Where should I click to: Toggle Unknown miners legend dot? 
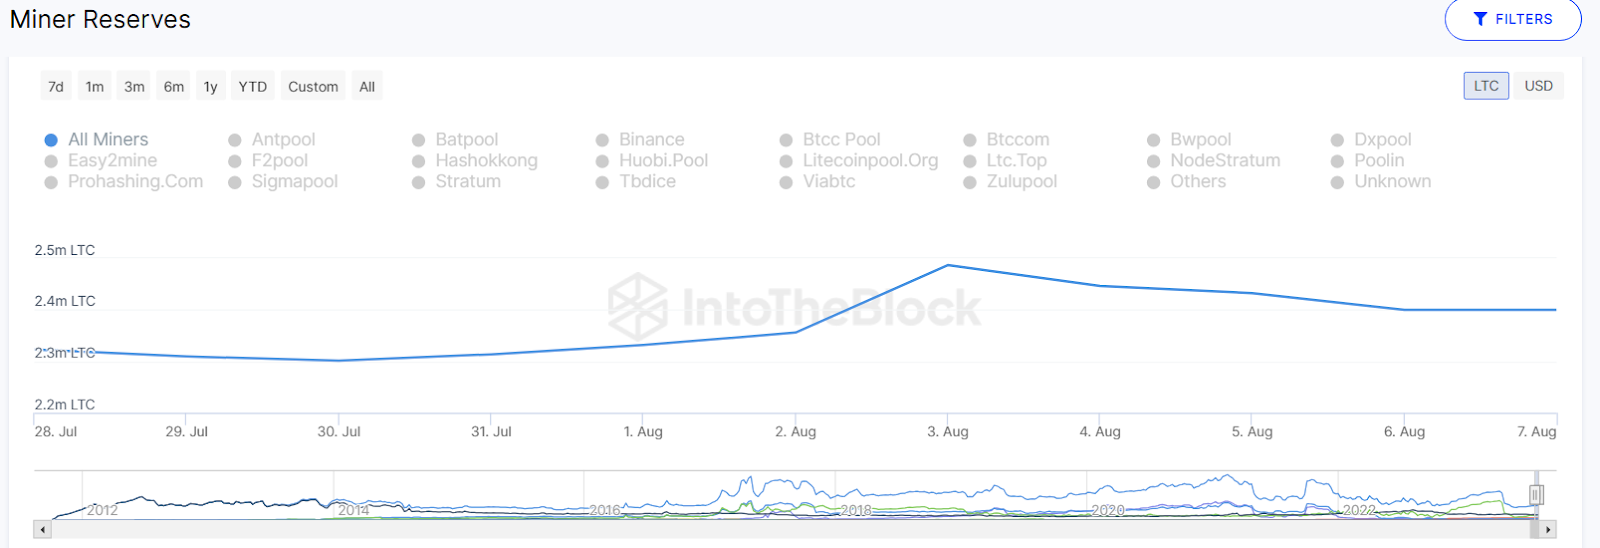tap(1337, 182)
